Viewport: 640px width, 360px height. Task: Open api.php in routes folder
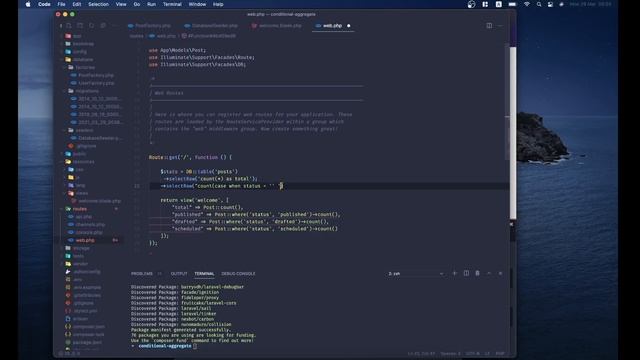click(x=84, y=217)
